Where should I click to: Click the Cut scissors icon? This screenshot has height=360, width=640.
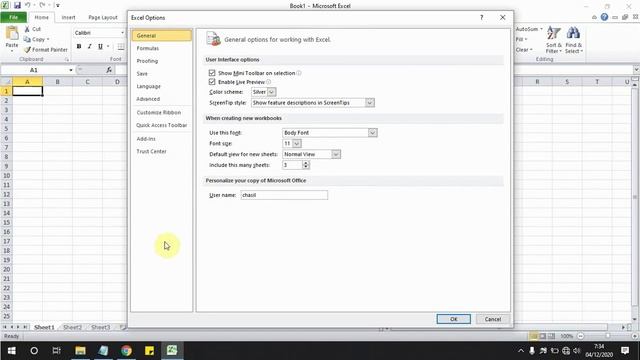click(x=27, y=29)
